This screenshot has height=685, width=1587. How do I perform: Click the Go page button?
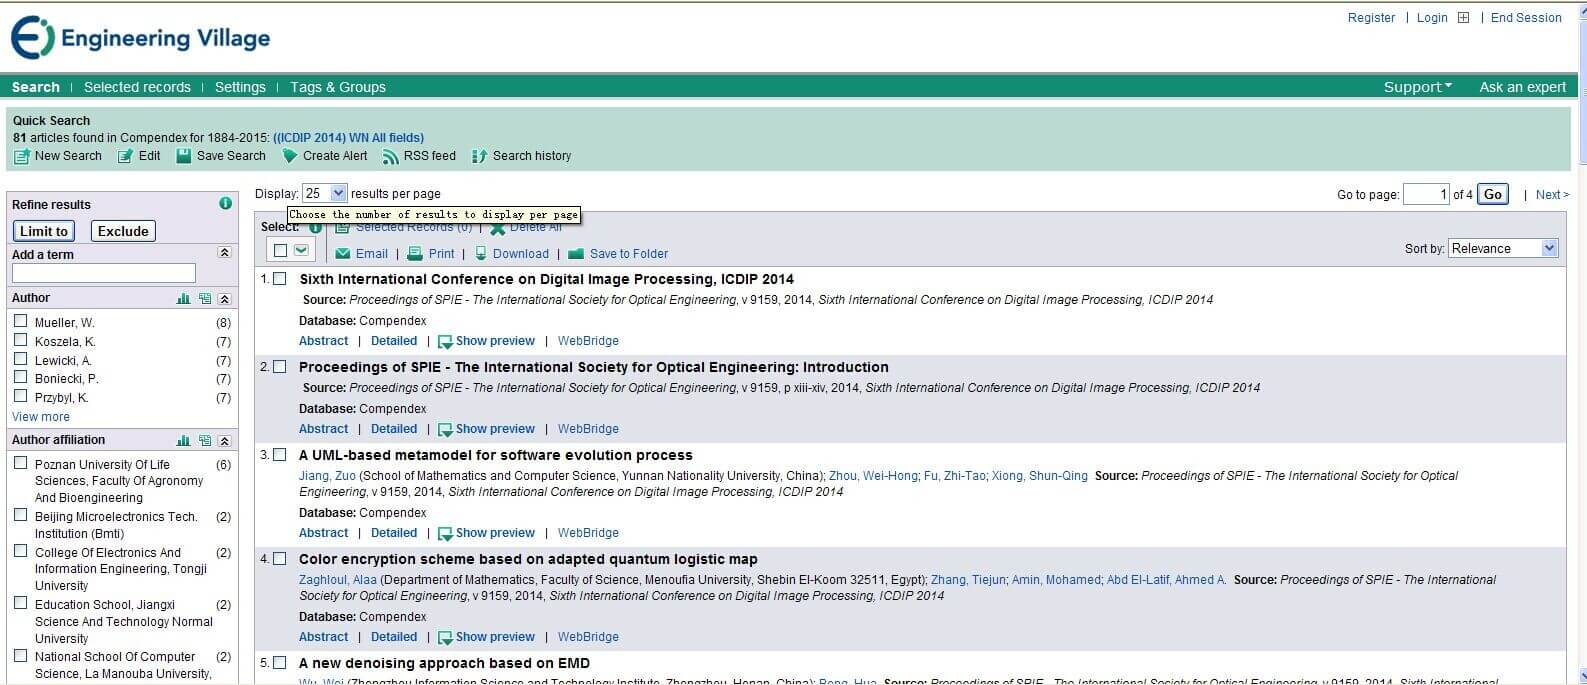tap(1493, 194)
